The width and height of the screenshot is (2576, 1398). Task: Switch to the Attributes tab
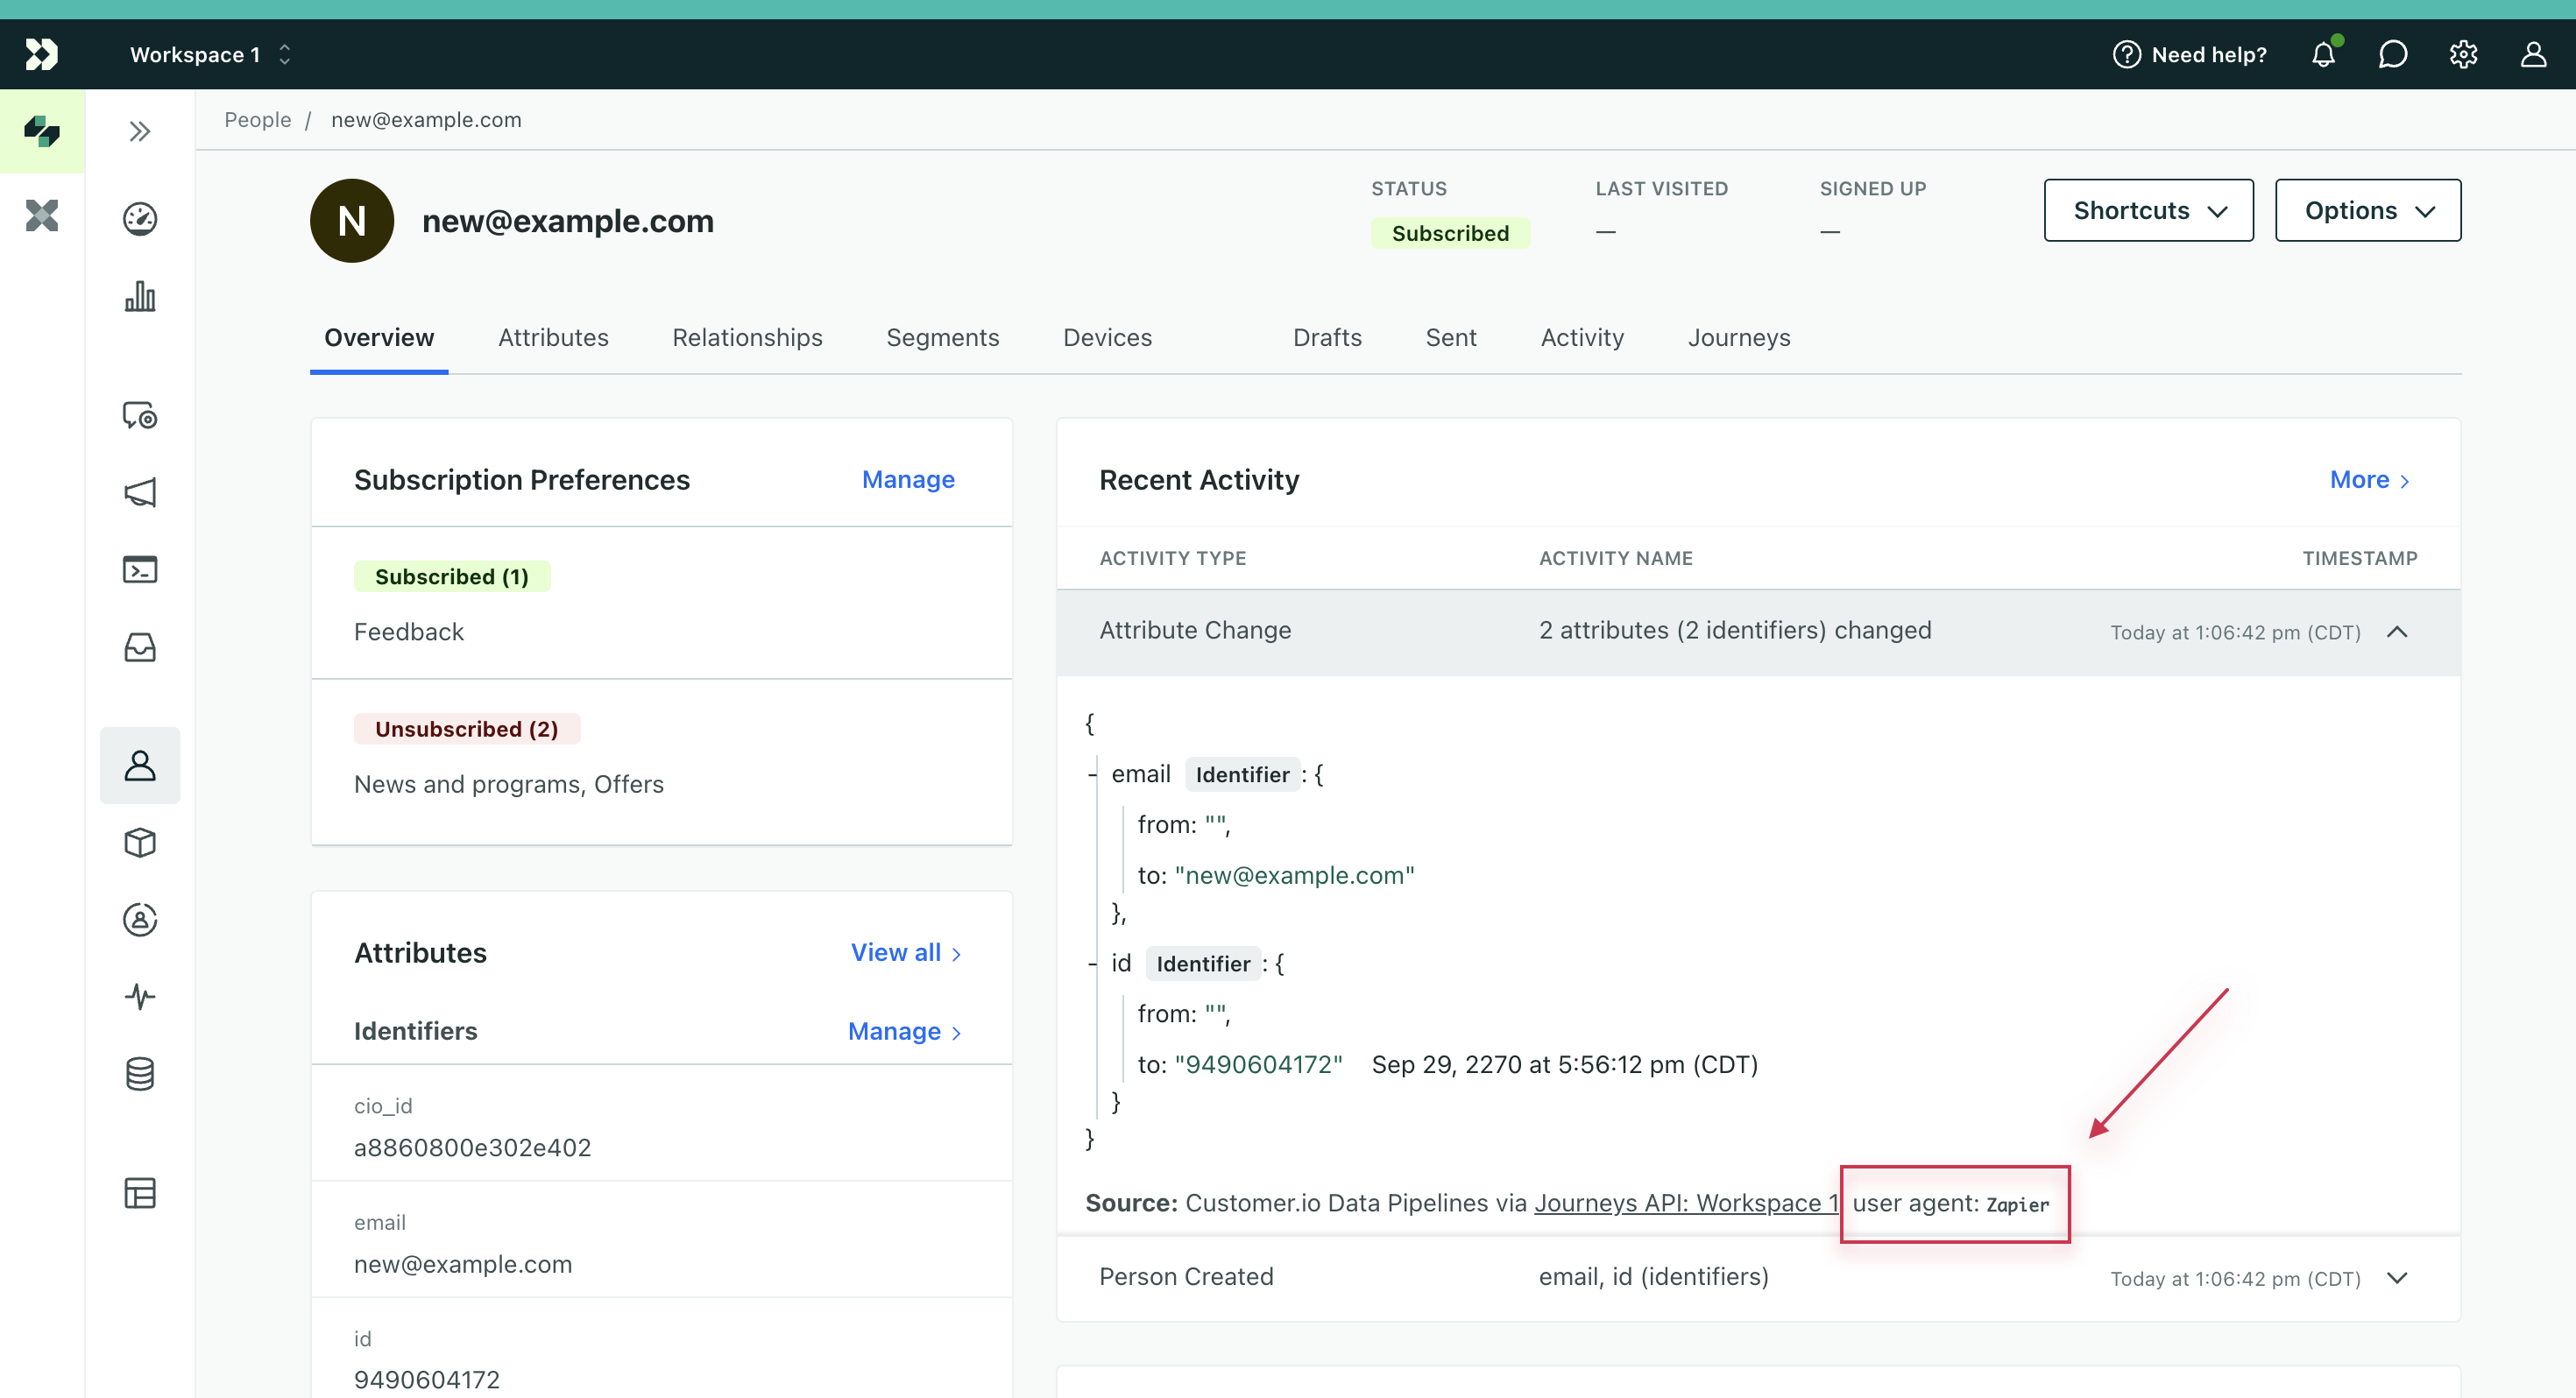[x=551, y=337]
